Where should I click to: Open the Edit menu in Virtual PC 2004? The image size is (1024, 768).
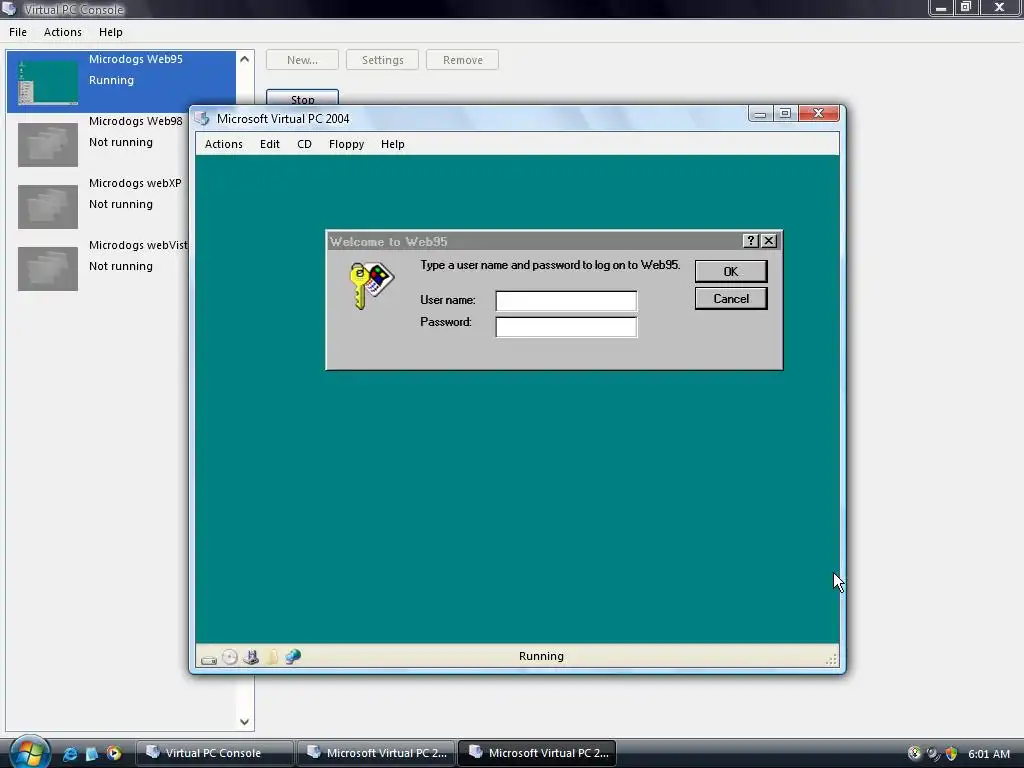(x=270, y=144)
